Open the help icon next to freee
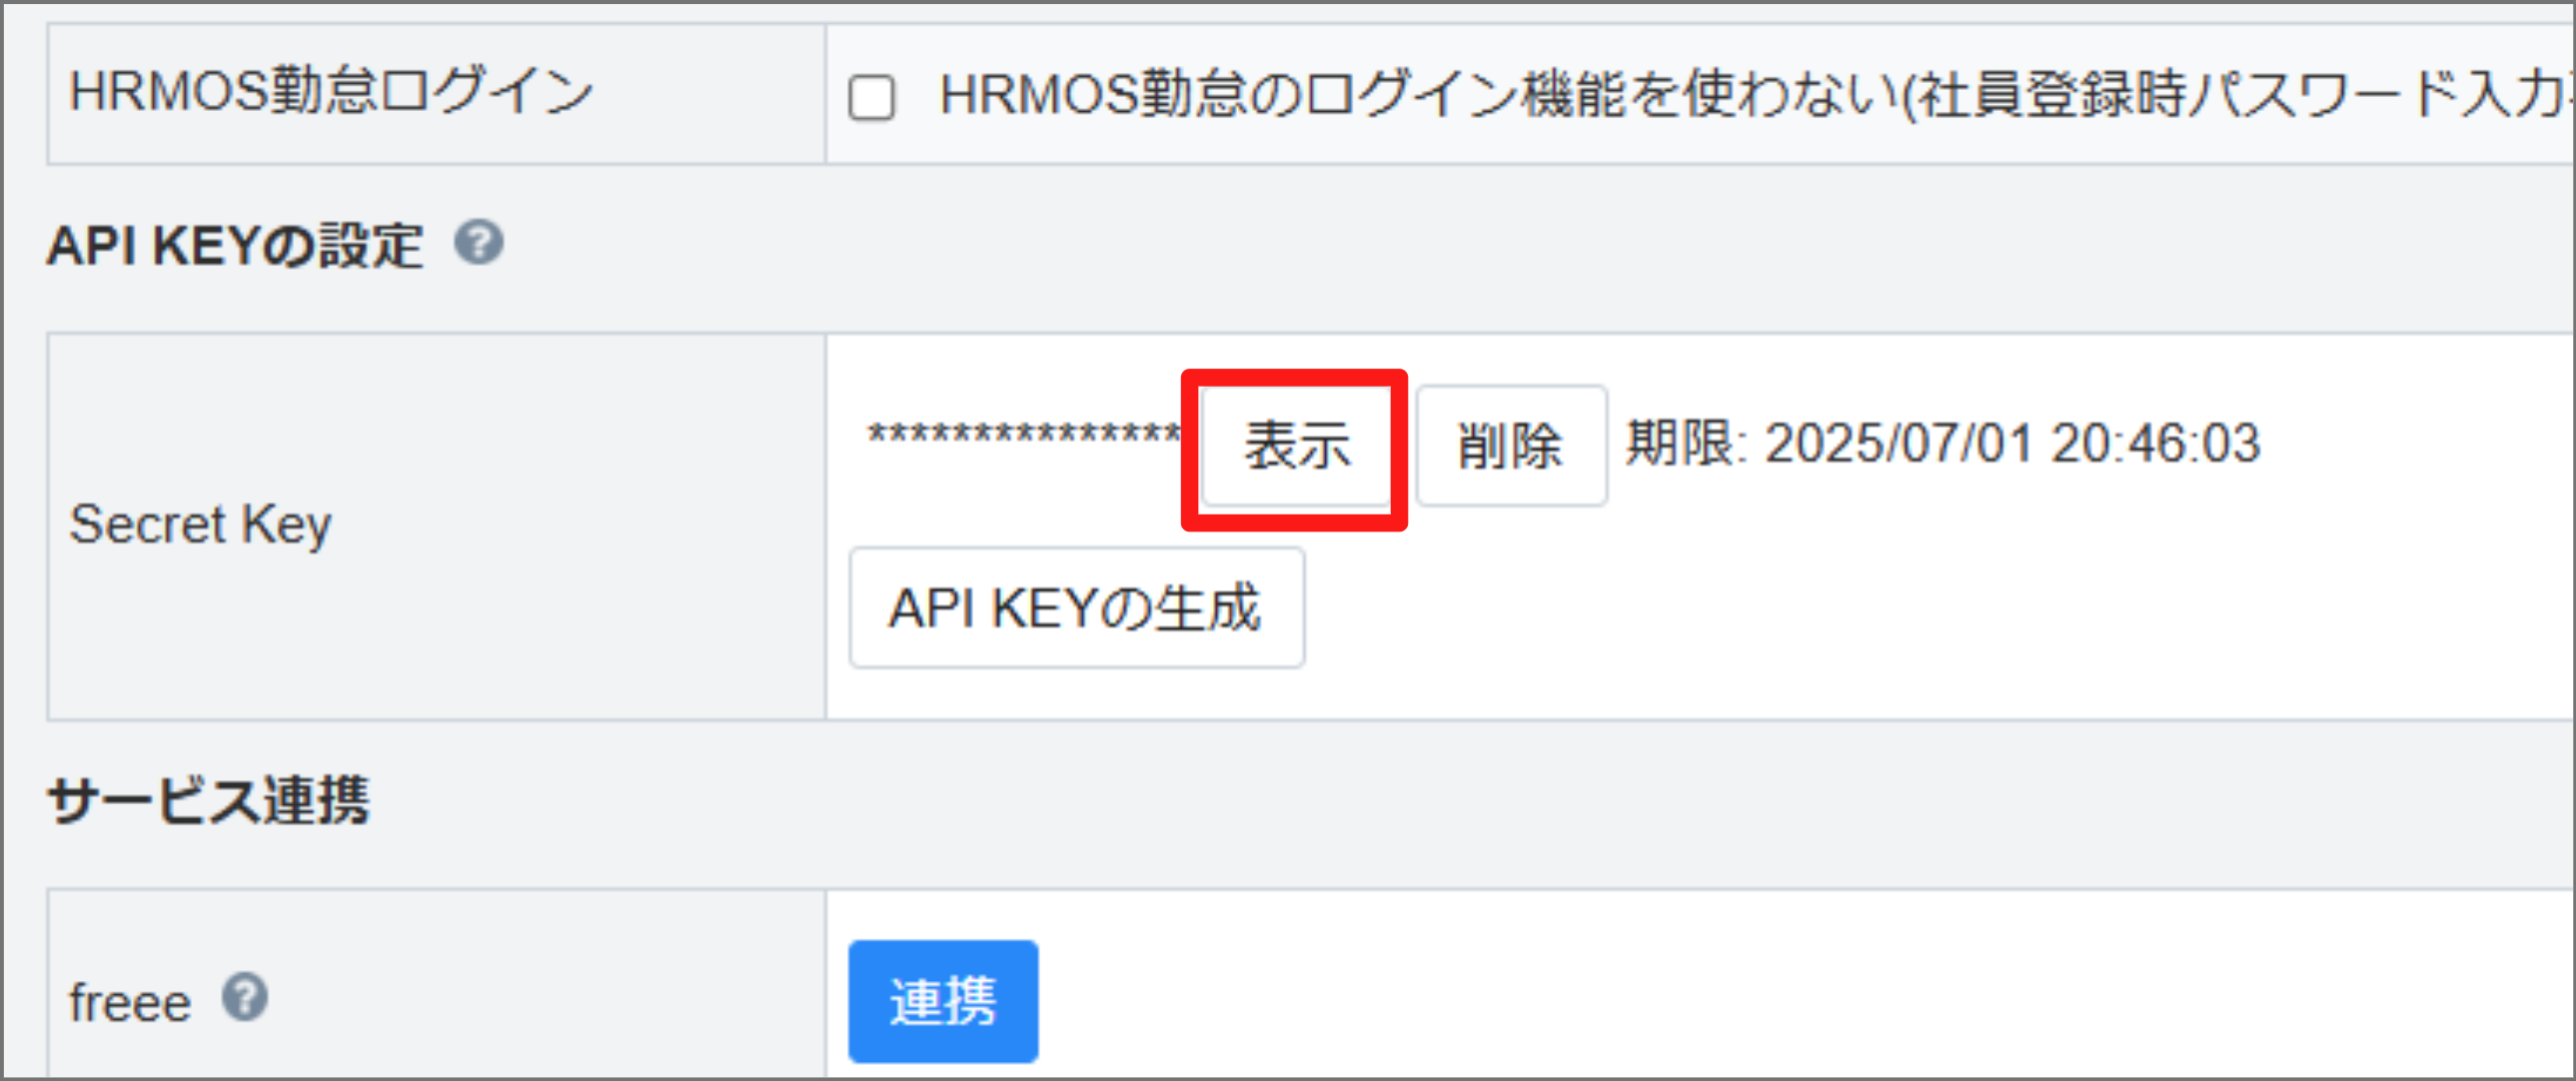 tap(245, 997)
